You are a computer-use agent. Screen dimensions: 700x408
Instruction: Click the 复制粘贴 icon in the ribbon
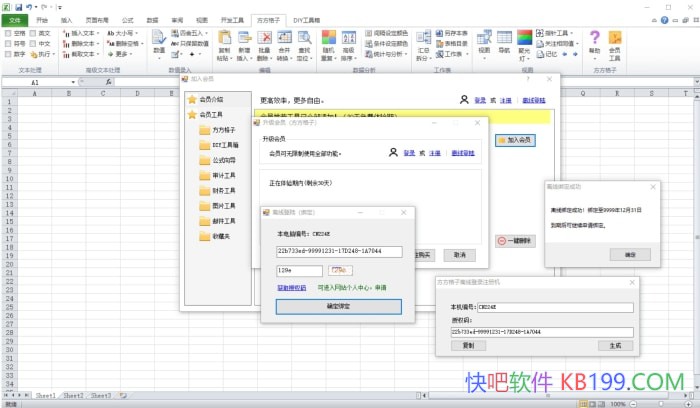(x=223, y=43)
